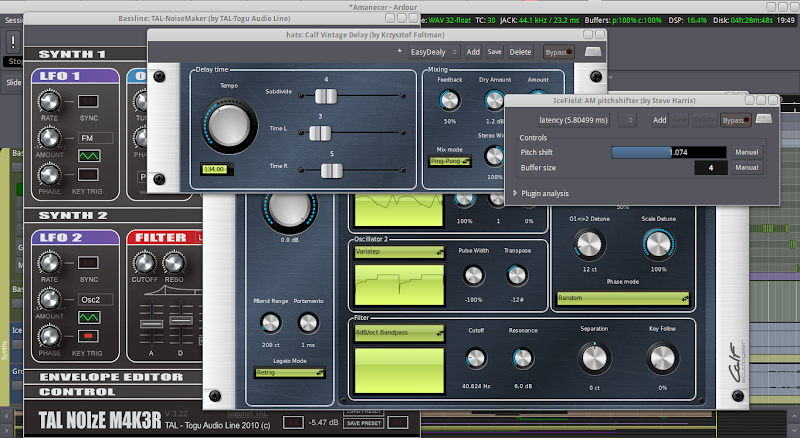Open the LFO 2 Osc2 destination selector

95,300
